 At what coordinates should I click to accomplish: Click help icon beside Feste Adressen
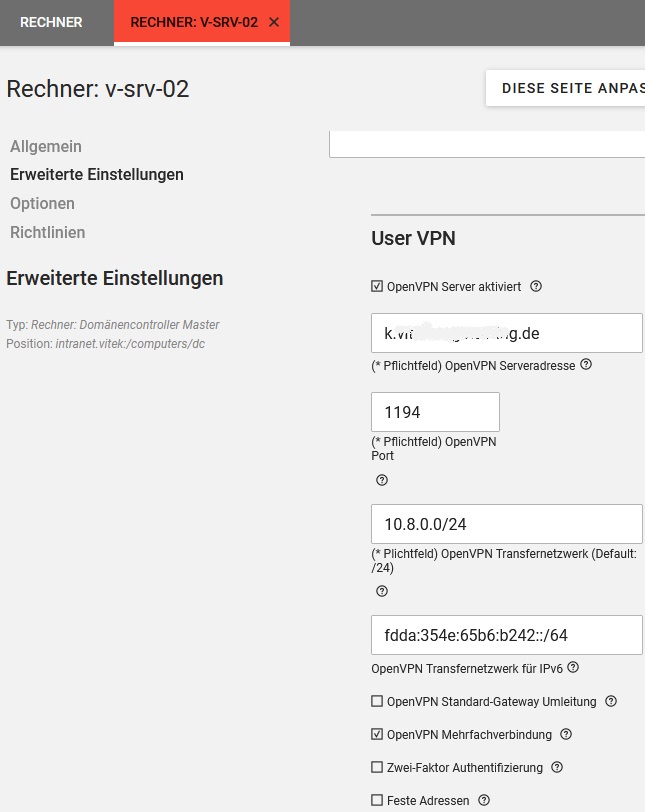click(x=484, y=800)
